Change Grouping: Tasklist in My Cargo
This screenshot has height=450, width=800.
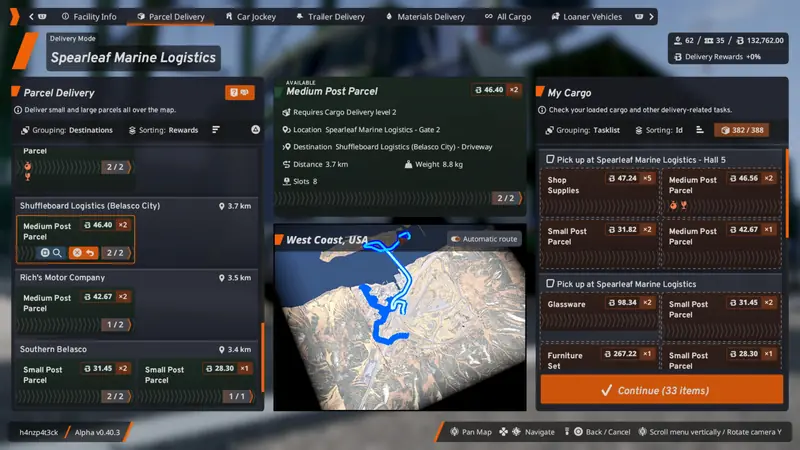click(x=582, y=130)
